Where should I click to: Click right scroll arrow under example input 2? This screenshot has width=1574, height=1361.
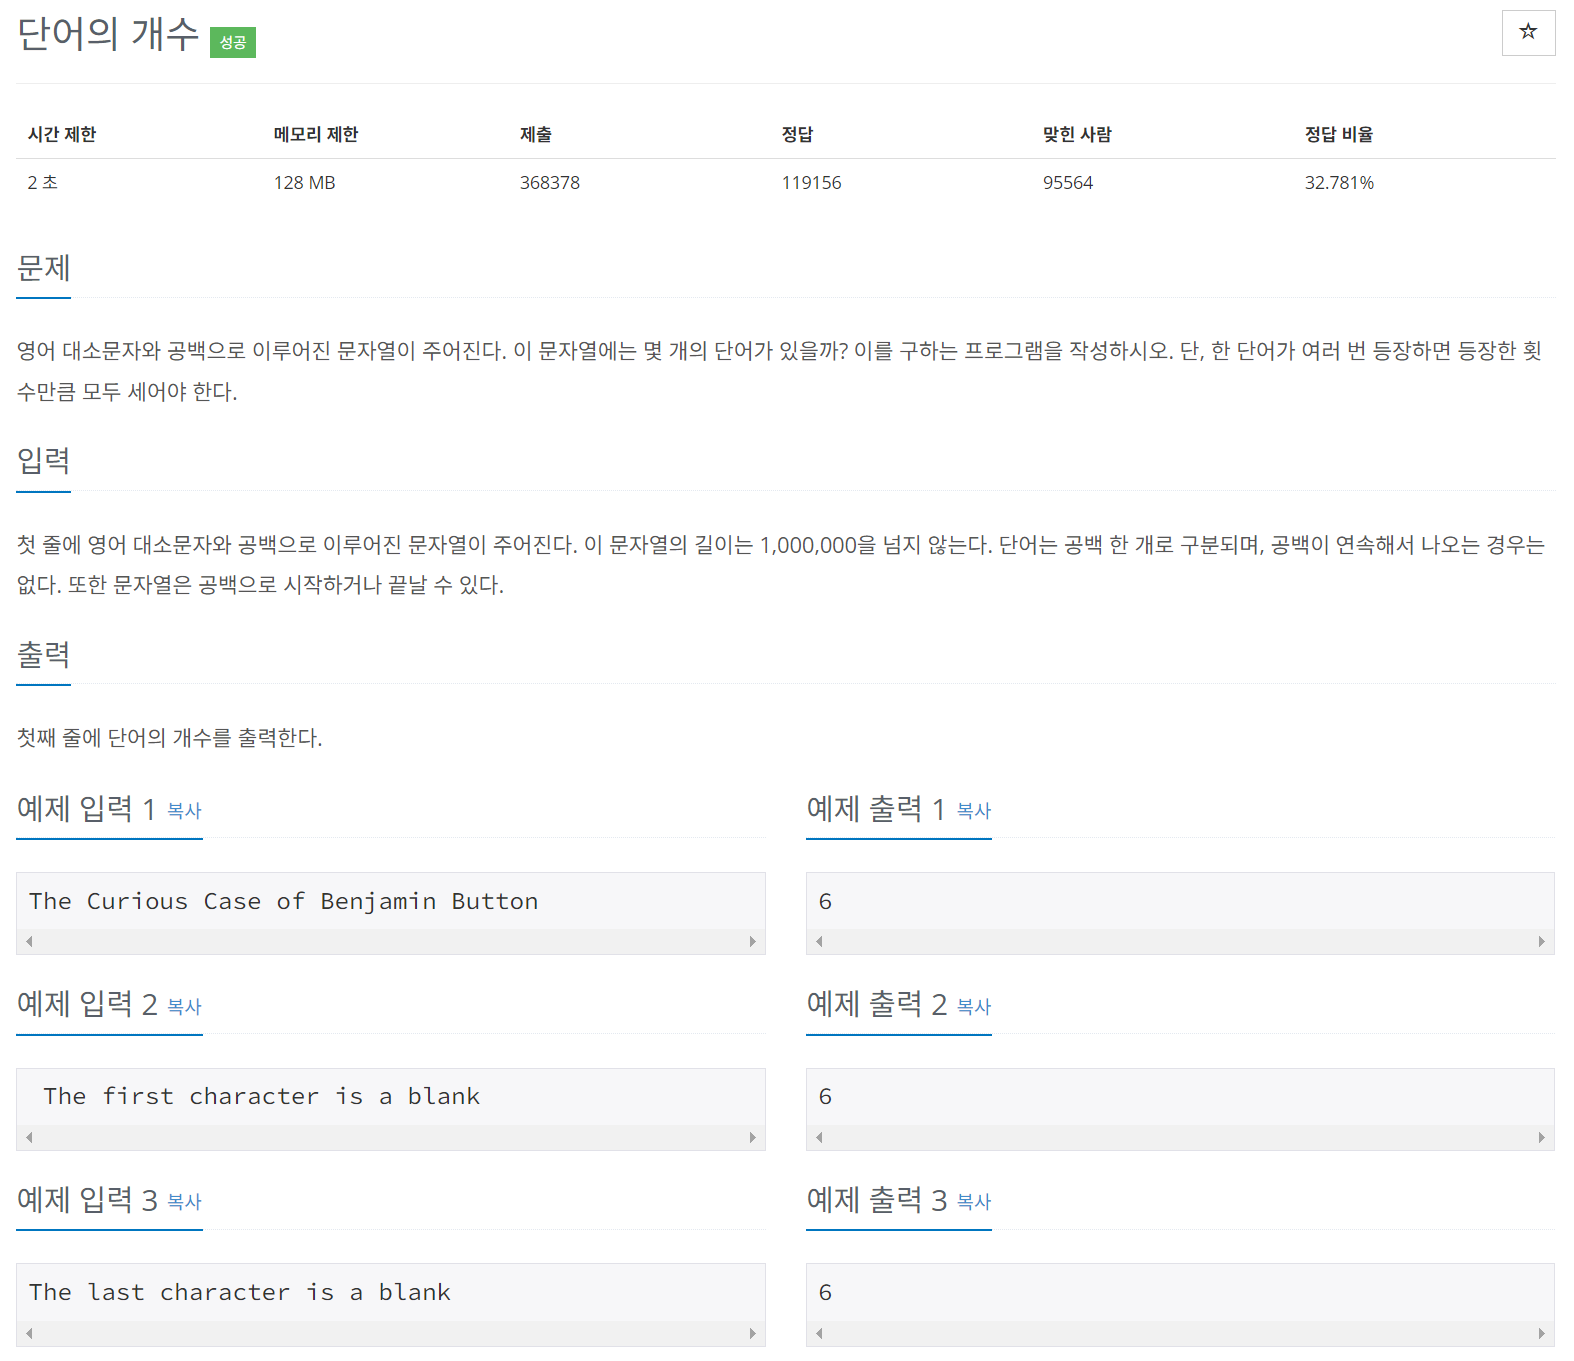(753, 1137)
